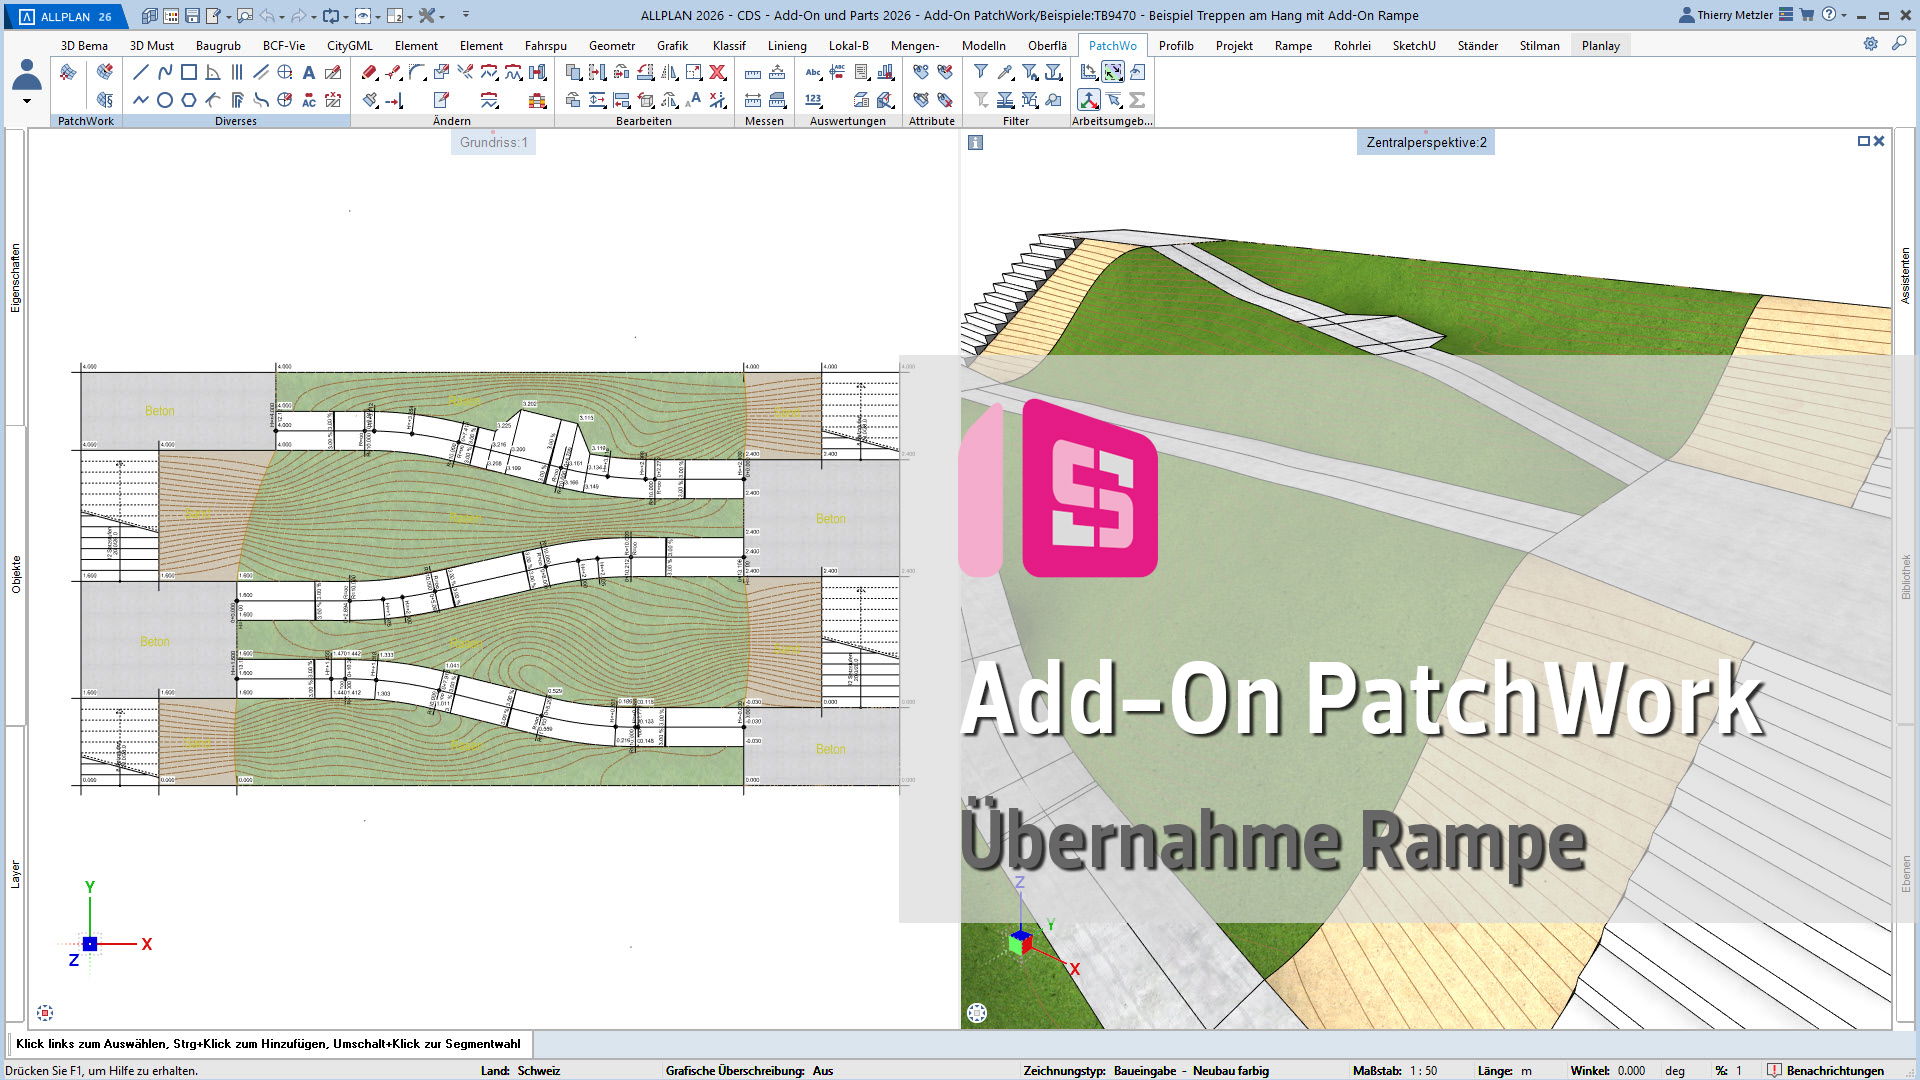The width and height of the screenshot is (1920, 1080).
Task: Select the Line drawing tool
Action: click(140, 72)
